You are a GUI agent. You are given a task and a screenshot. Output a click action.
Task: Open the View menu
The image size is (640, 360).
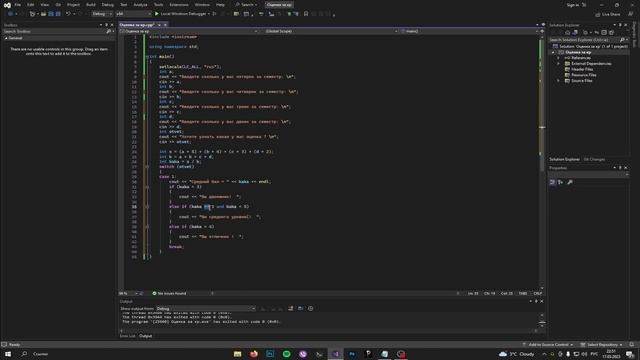(44, 5)
